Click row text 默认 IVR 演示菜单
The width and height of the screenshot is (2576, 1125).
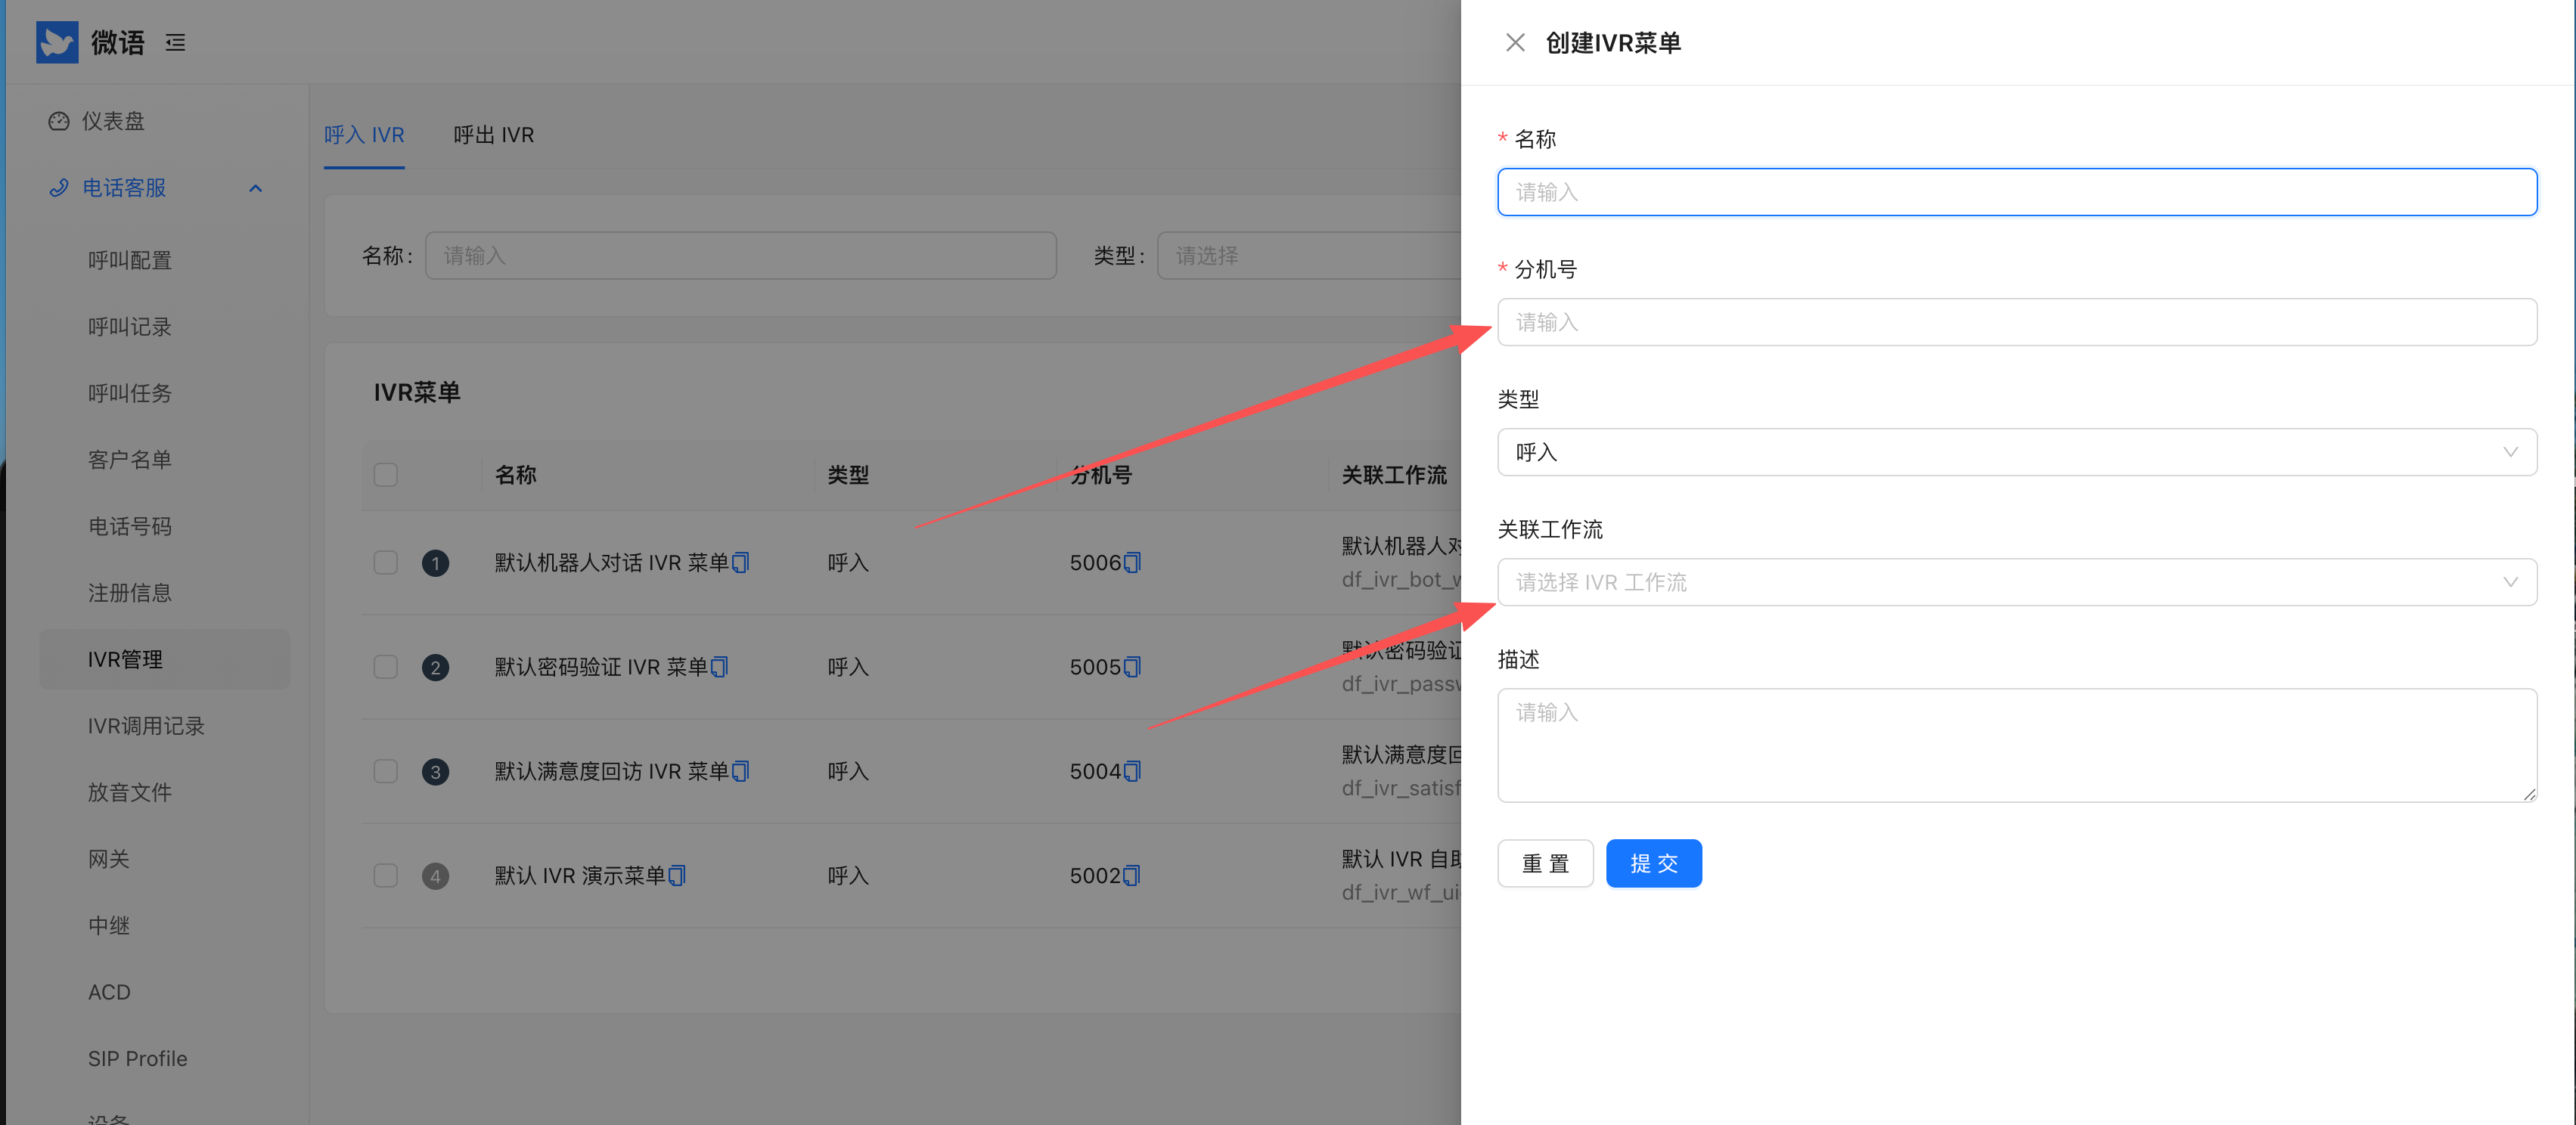coord(580,876)
